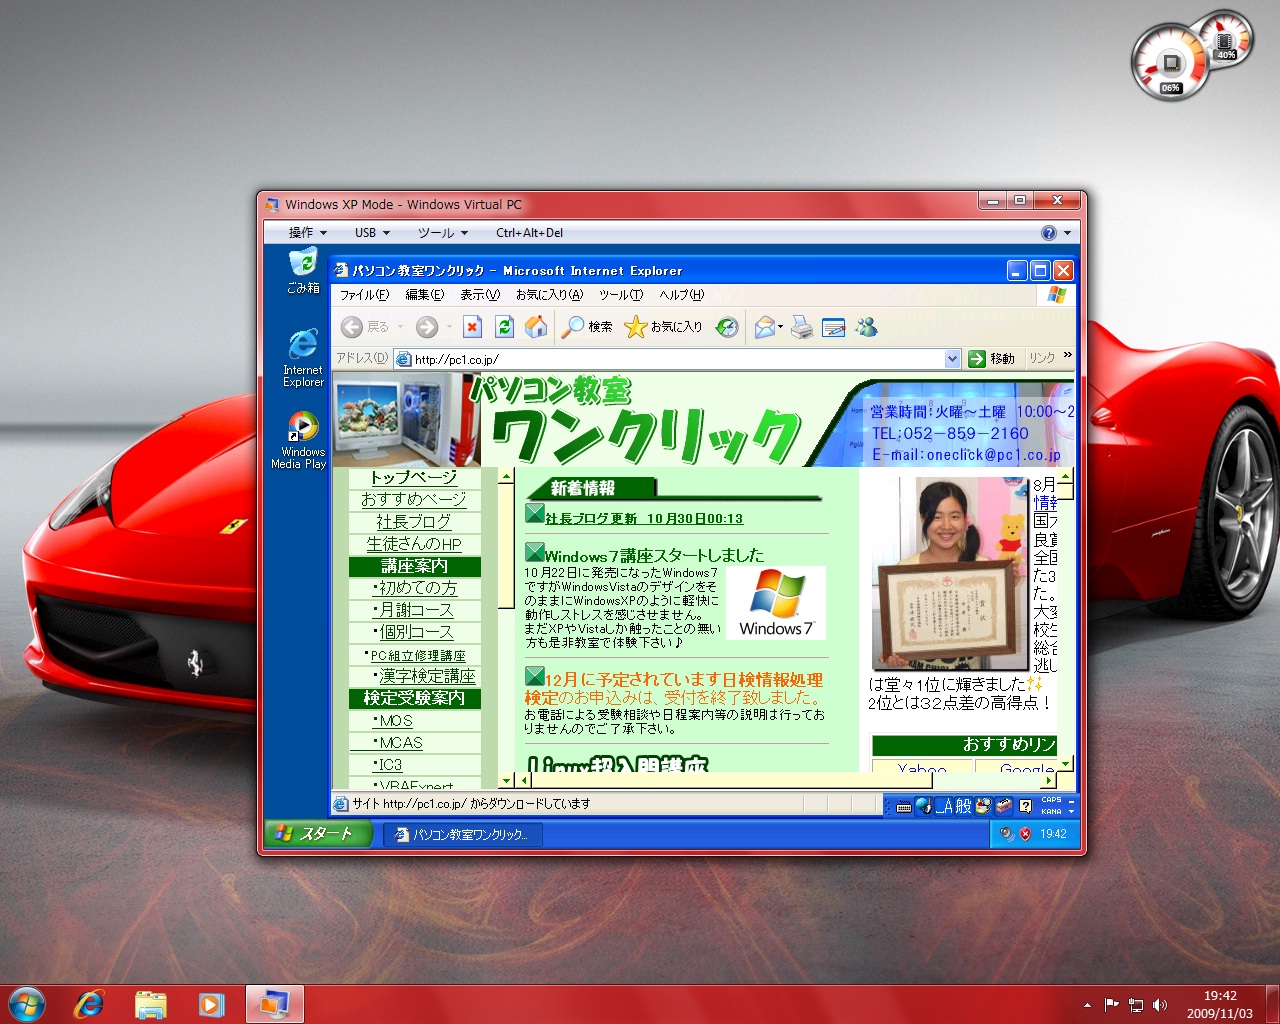
Task: Follow the 社長ブログ link in sidebar
Action: pyautogui.click(x=414, y=522)
